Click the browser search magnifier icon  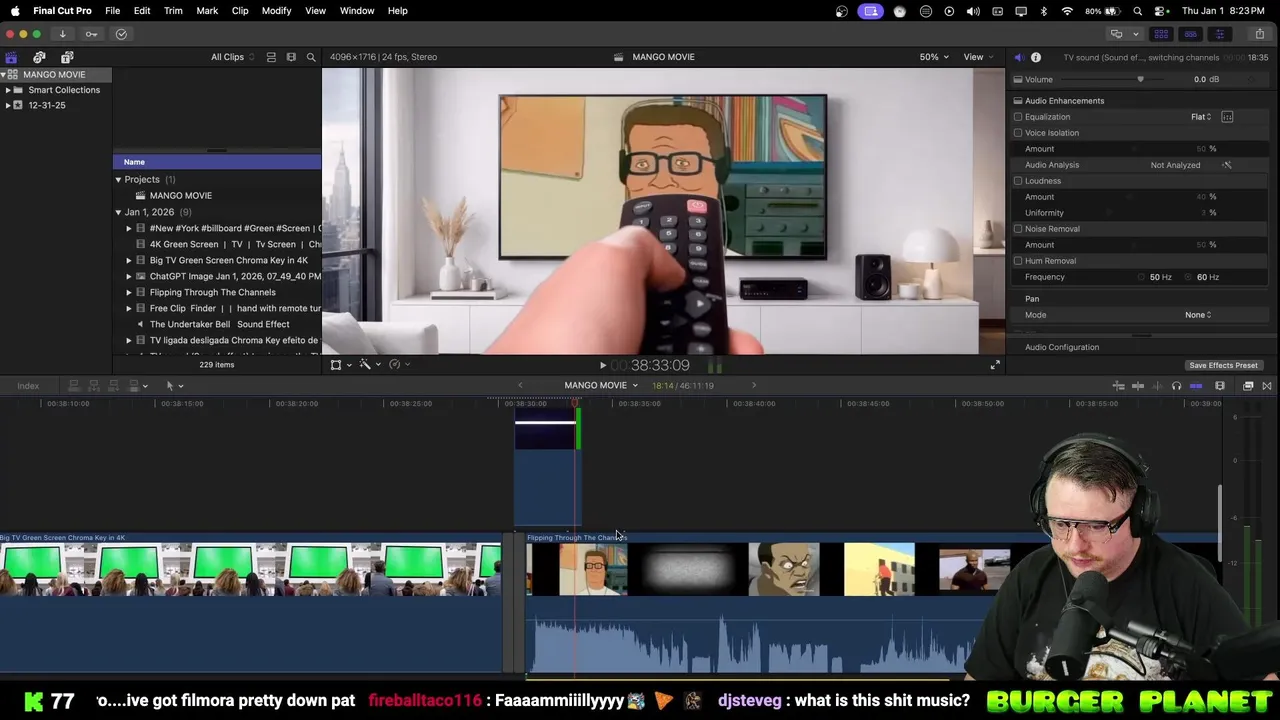311,57
